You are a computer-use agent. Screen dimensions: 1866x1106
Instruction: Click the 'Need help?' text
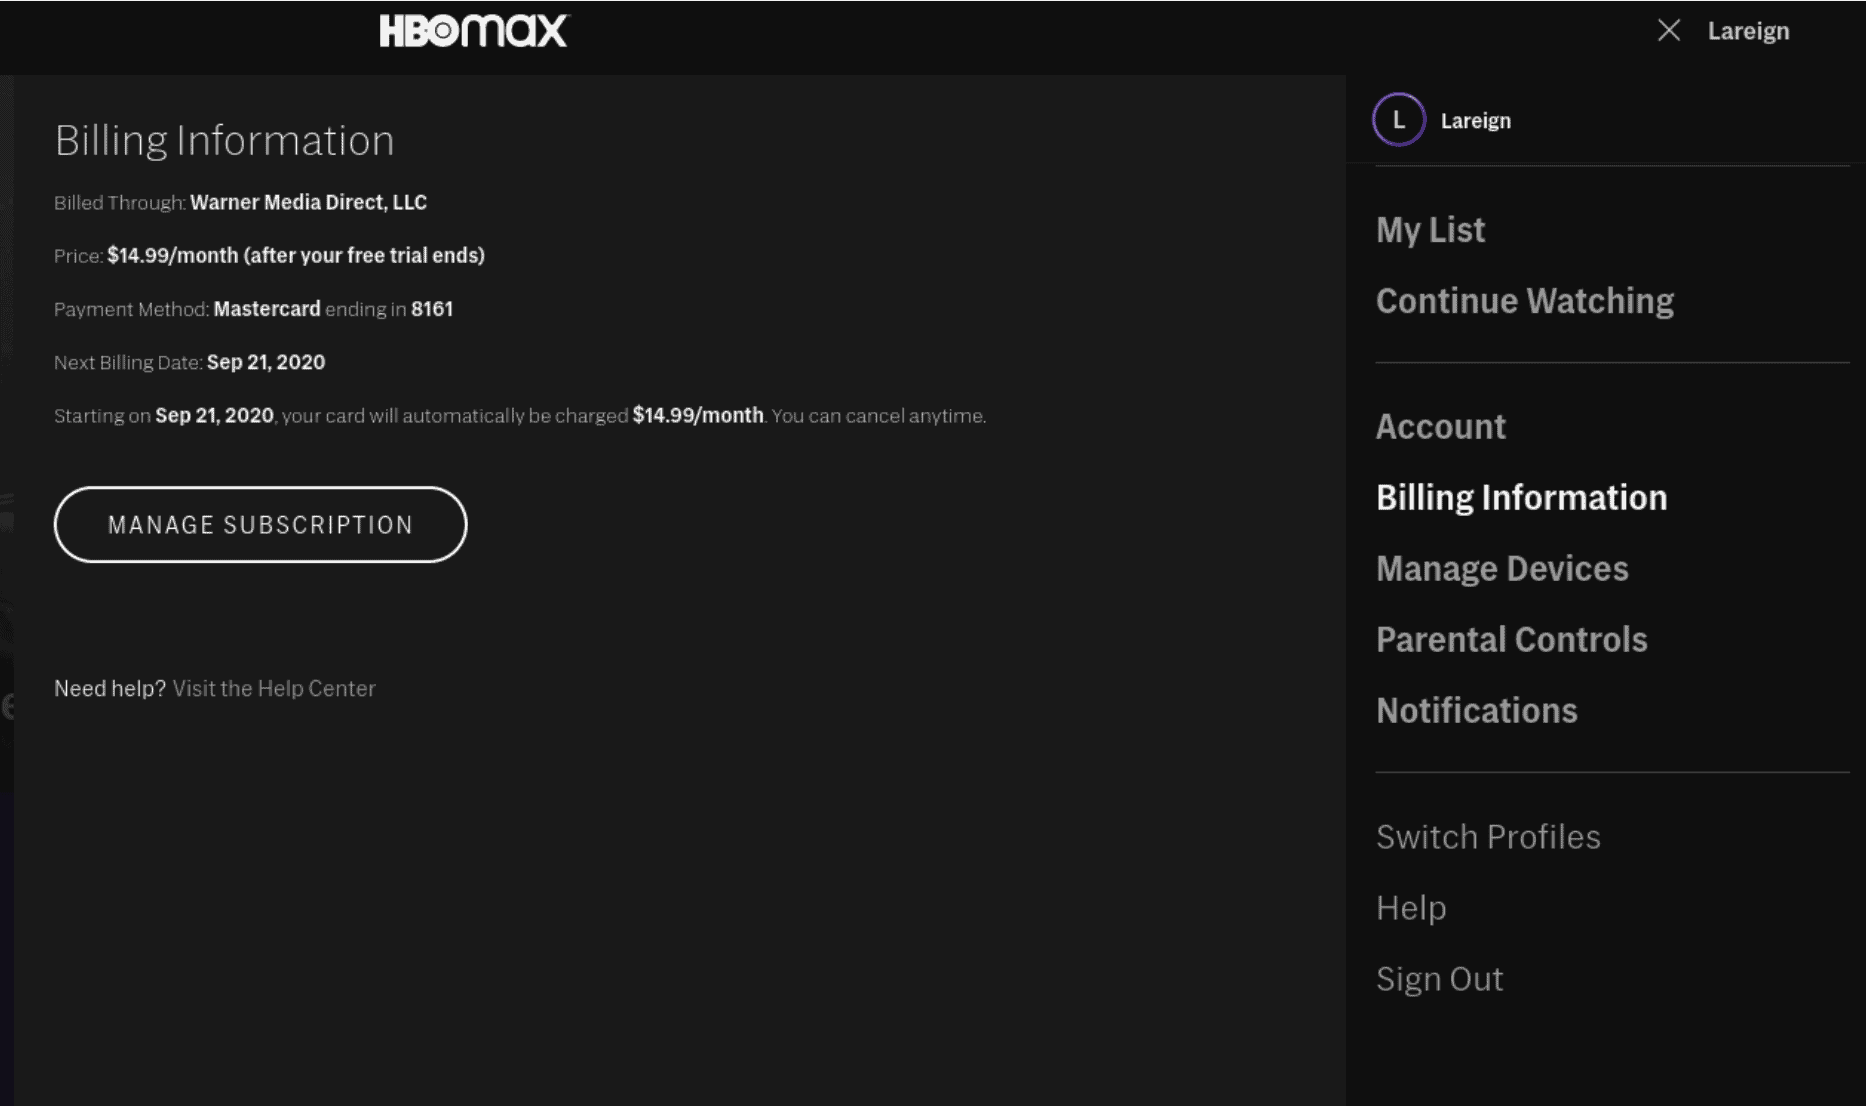[x=110, y=689]
